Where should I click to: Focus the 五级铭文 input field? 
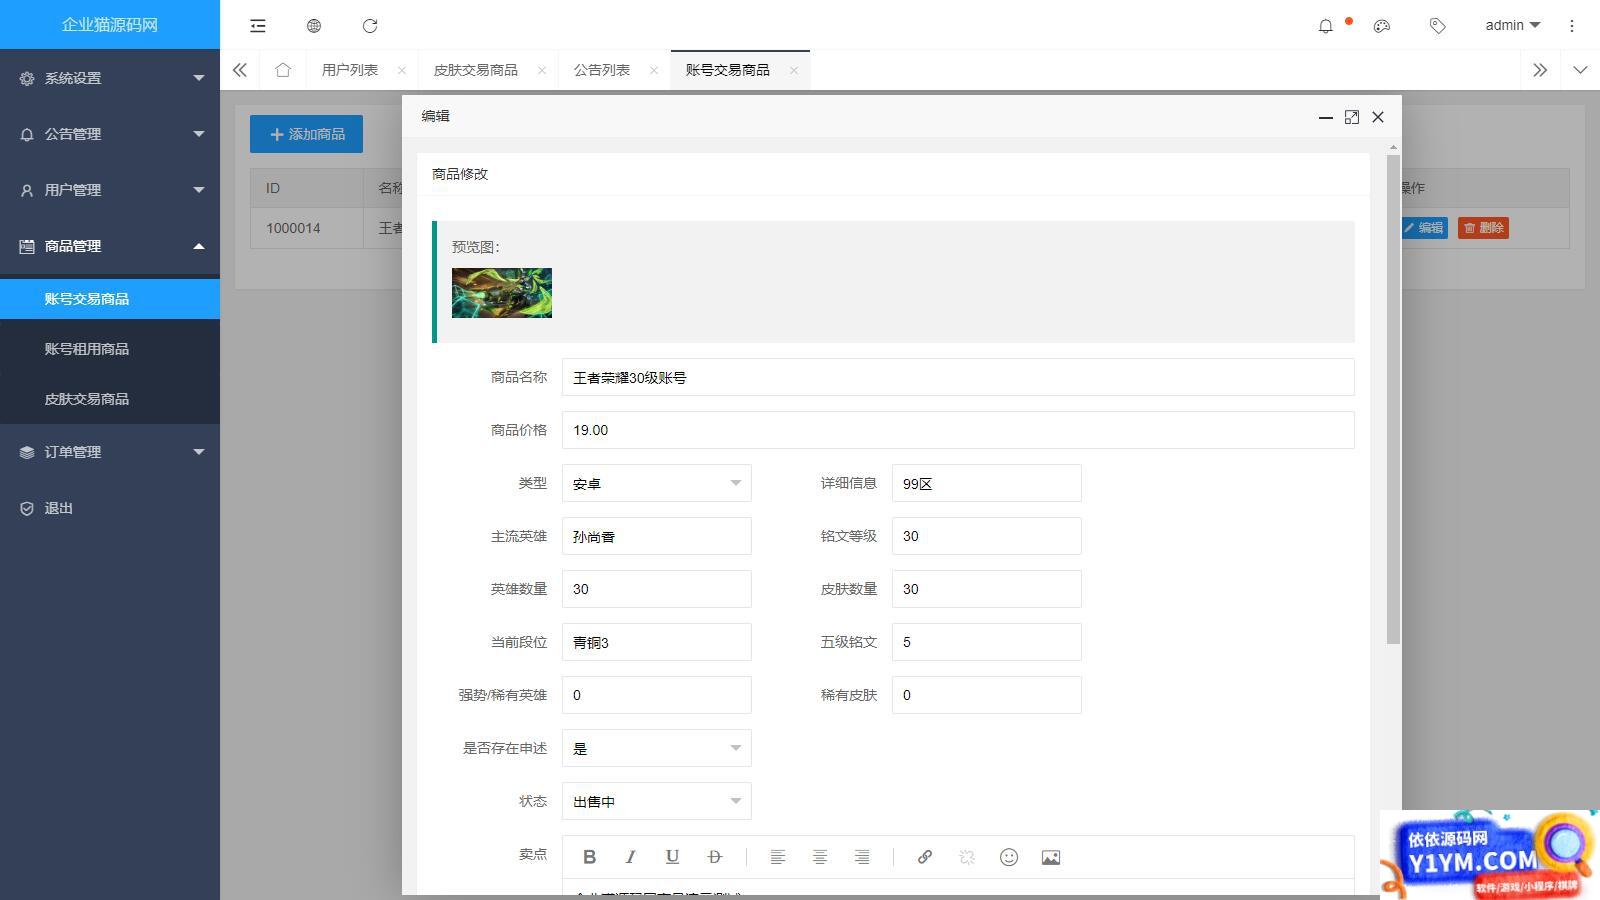click(987, 642)
